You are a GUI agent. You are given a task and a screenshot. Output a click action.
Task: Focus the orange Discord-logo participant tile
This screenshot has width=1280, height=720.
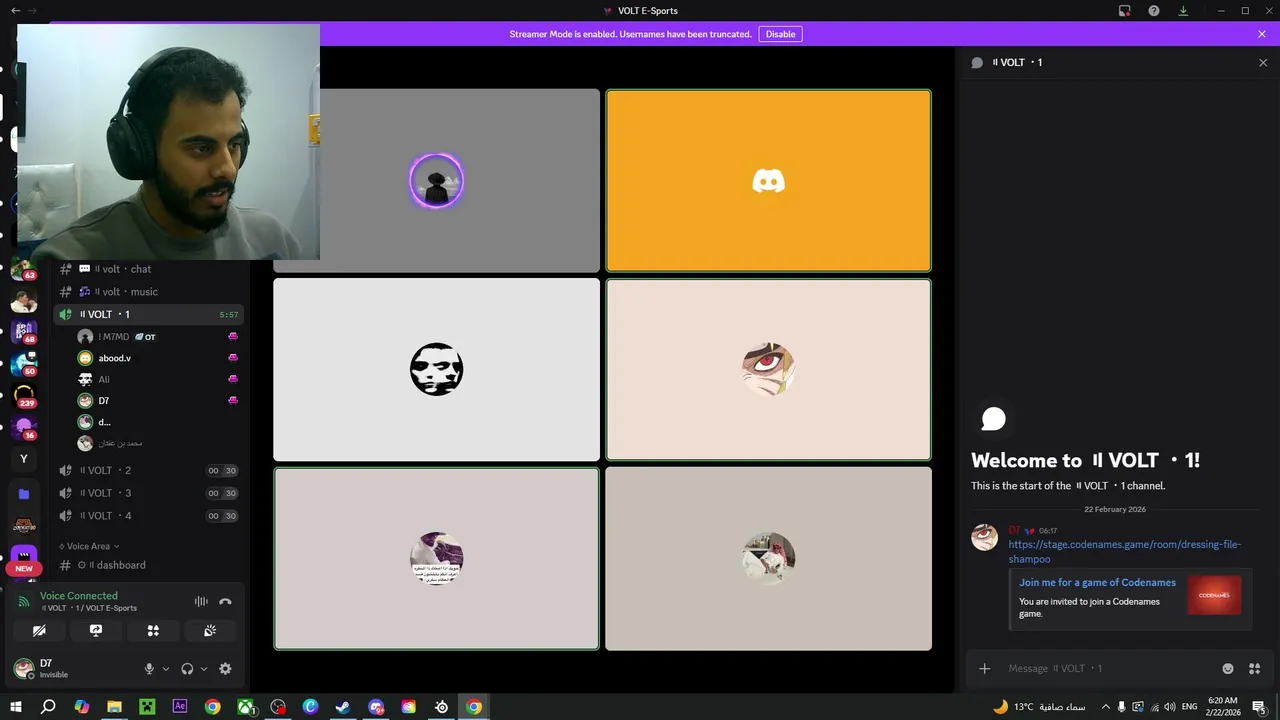(x=768, y=181)
